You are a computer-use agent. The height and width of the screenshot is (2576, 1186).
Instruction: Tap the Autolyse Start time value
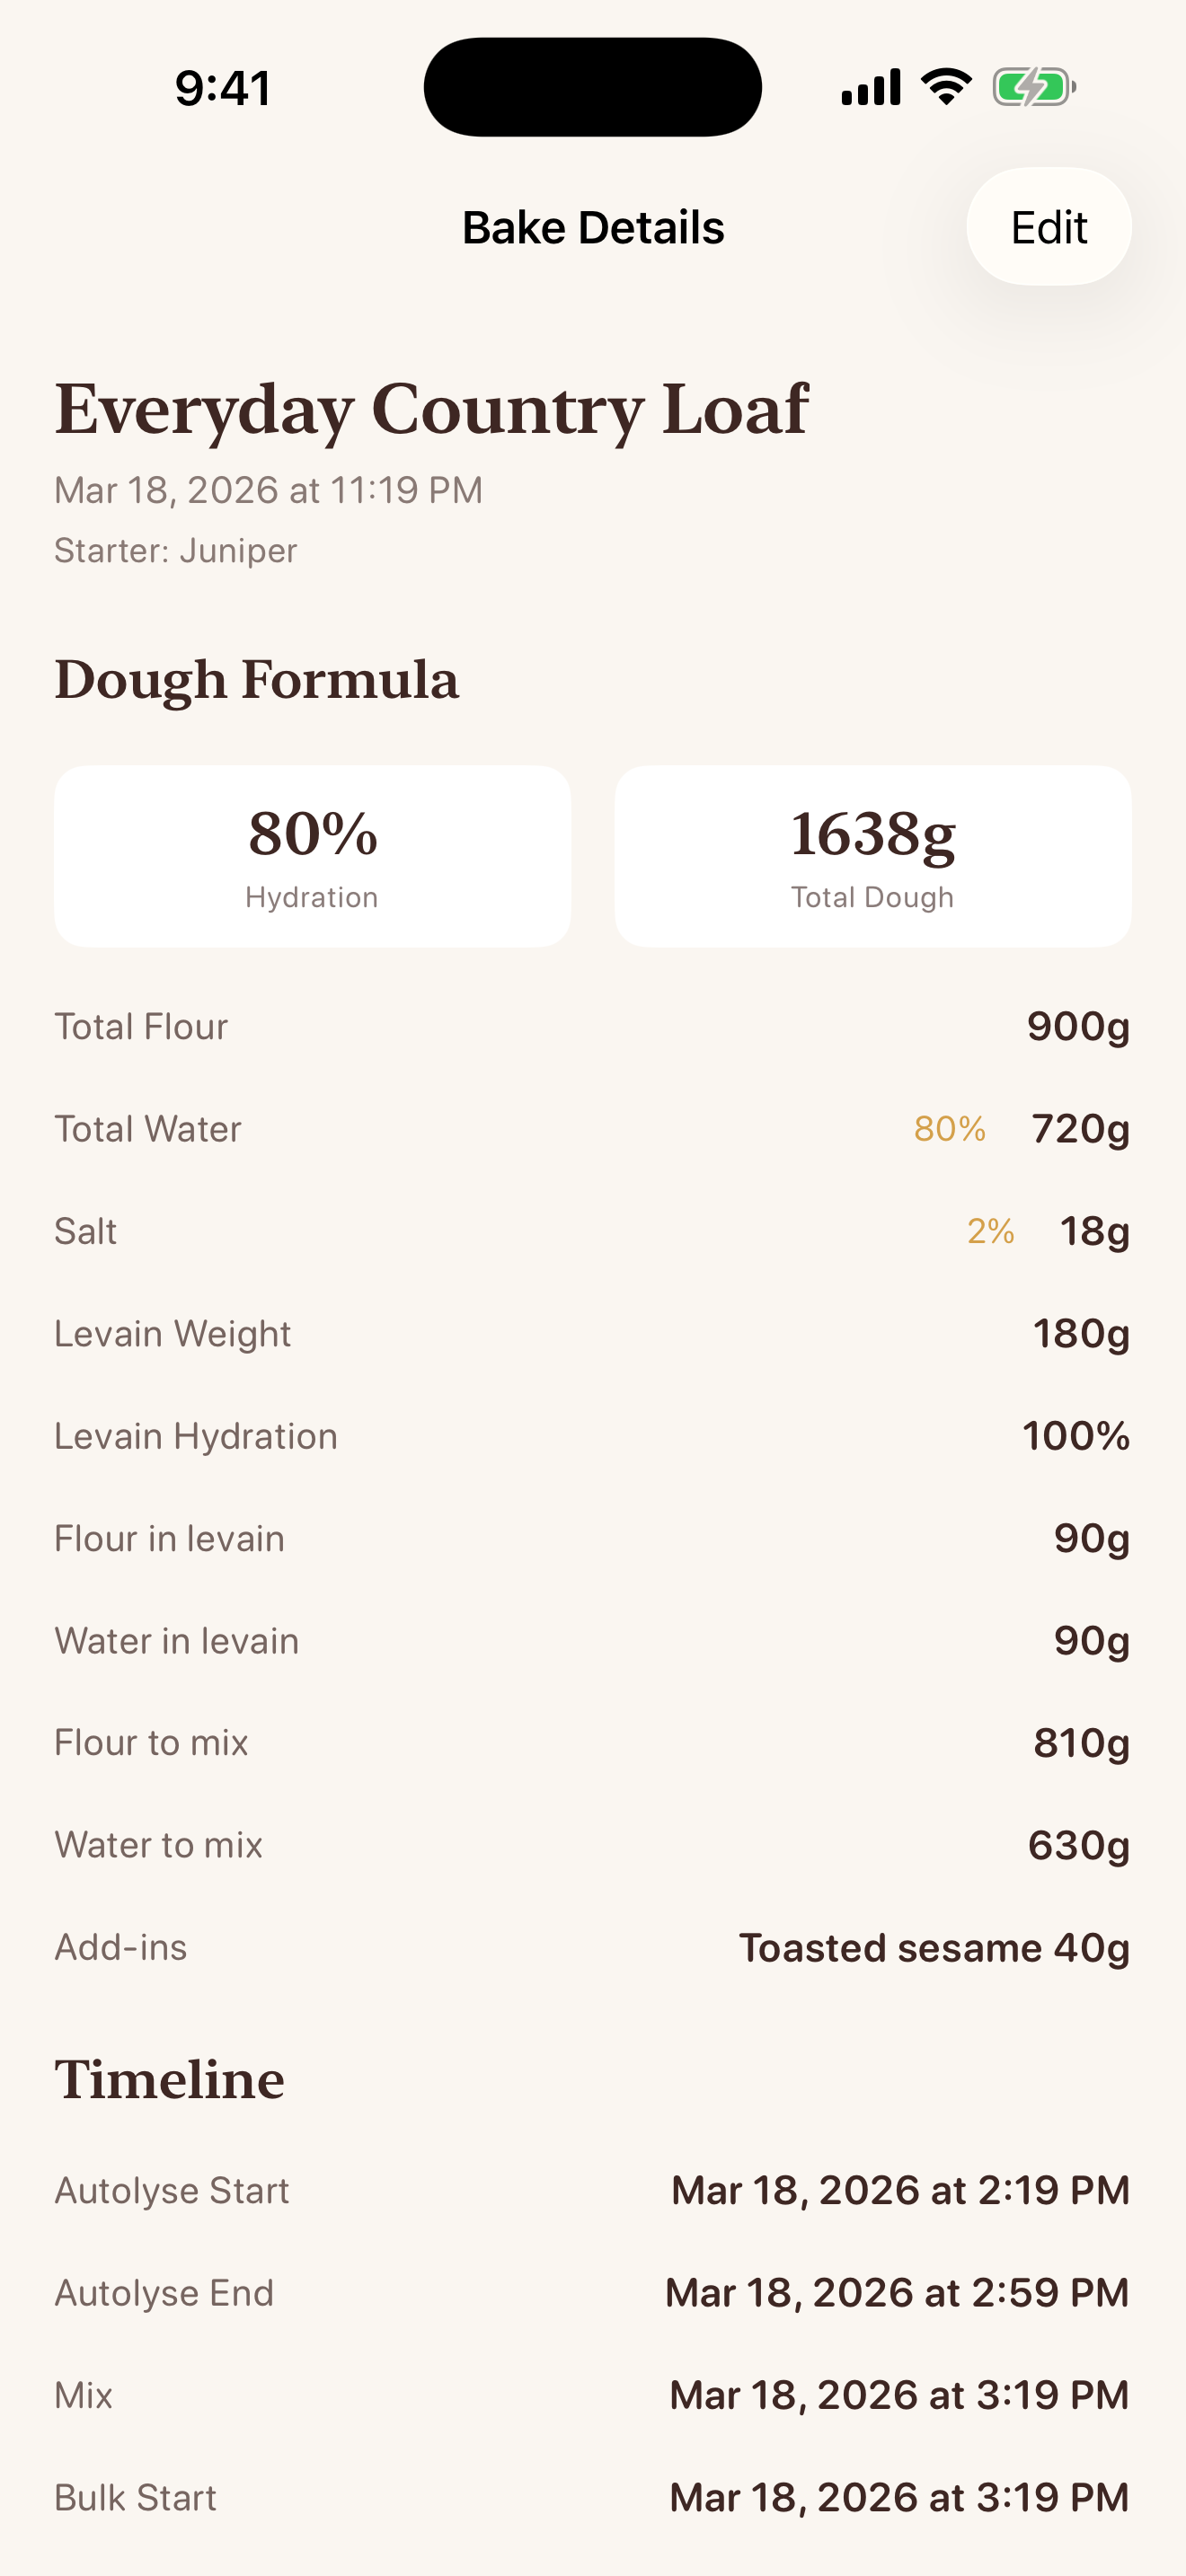click(x=900, y=2191)
